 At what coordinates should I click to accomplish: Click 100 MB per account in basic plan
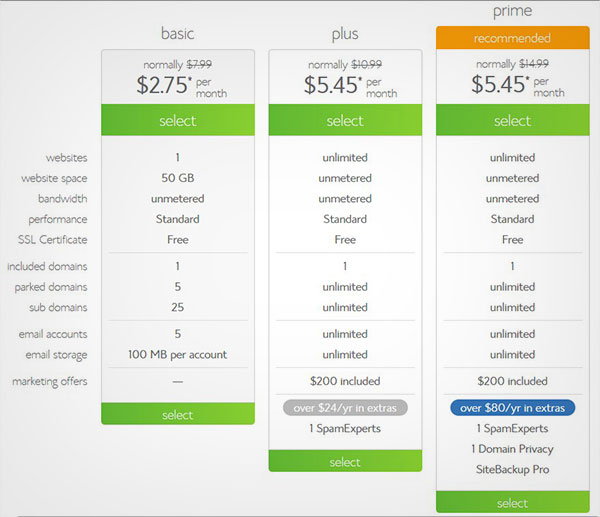tap(178, 354)
